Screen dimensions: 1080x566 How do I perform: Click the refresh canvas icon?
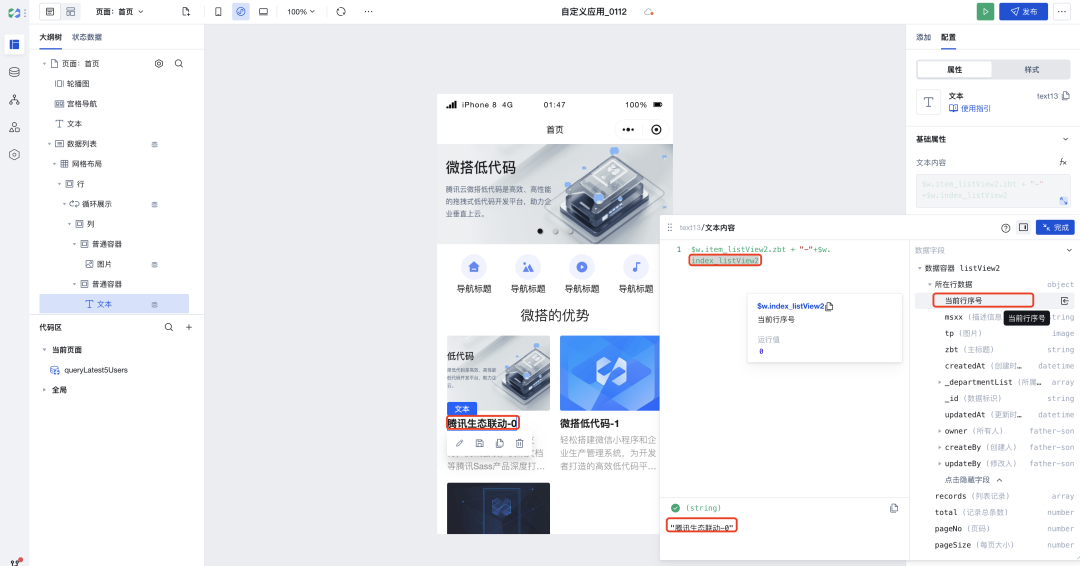(341, 12)
